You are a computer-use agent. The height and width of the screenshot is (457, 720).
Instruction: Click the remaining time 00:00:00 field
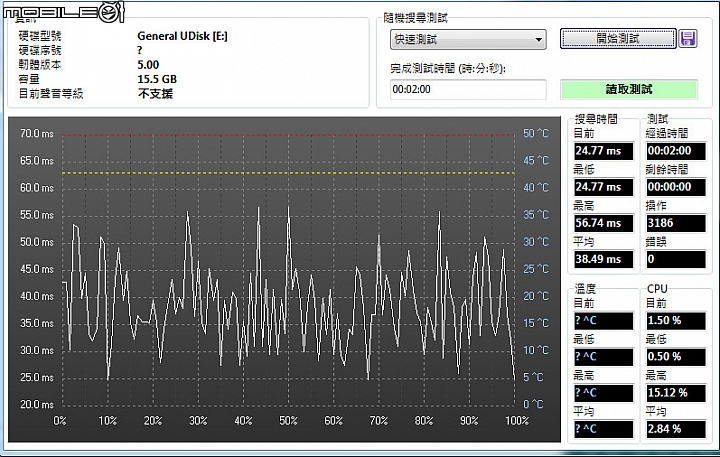[675, 187]
